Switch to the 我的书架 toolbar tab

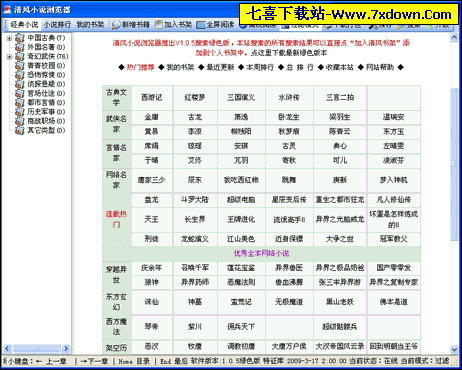[90, 25]
